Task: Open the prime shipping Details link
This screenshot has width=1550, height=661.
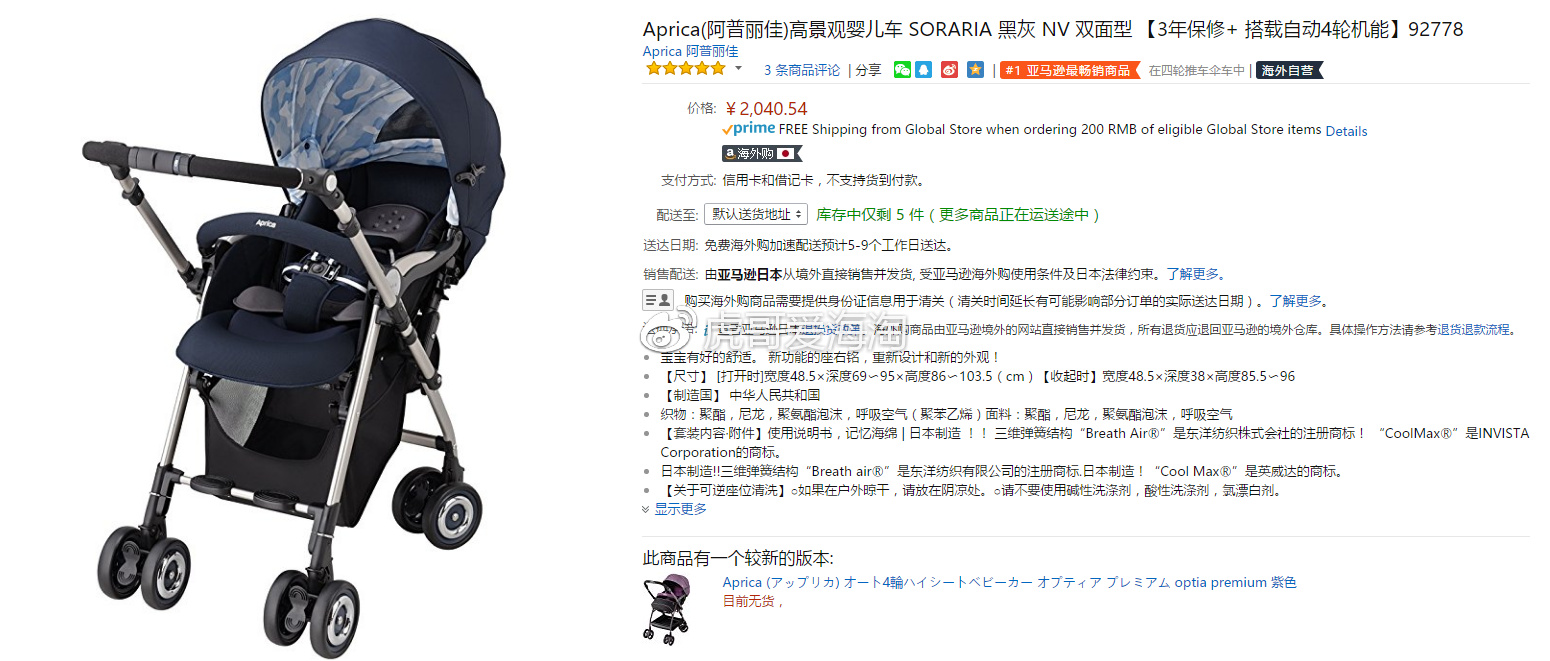Action: (1346, 131)
